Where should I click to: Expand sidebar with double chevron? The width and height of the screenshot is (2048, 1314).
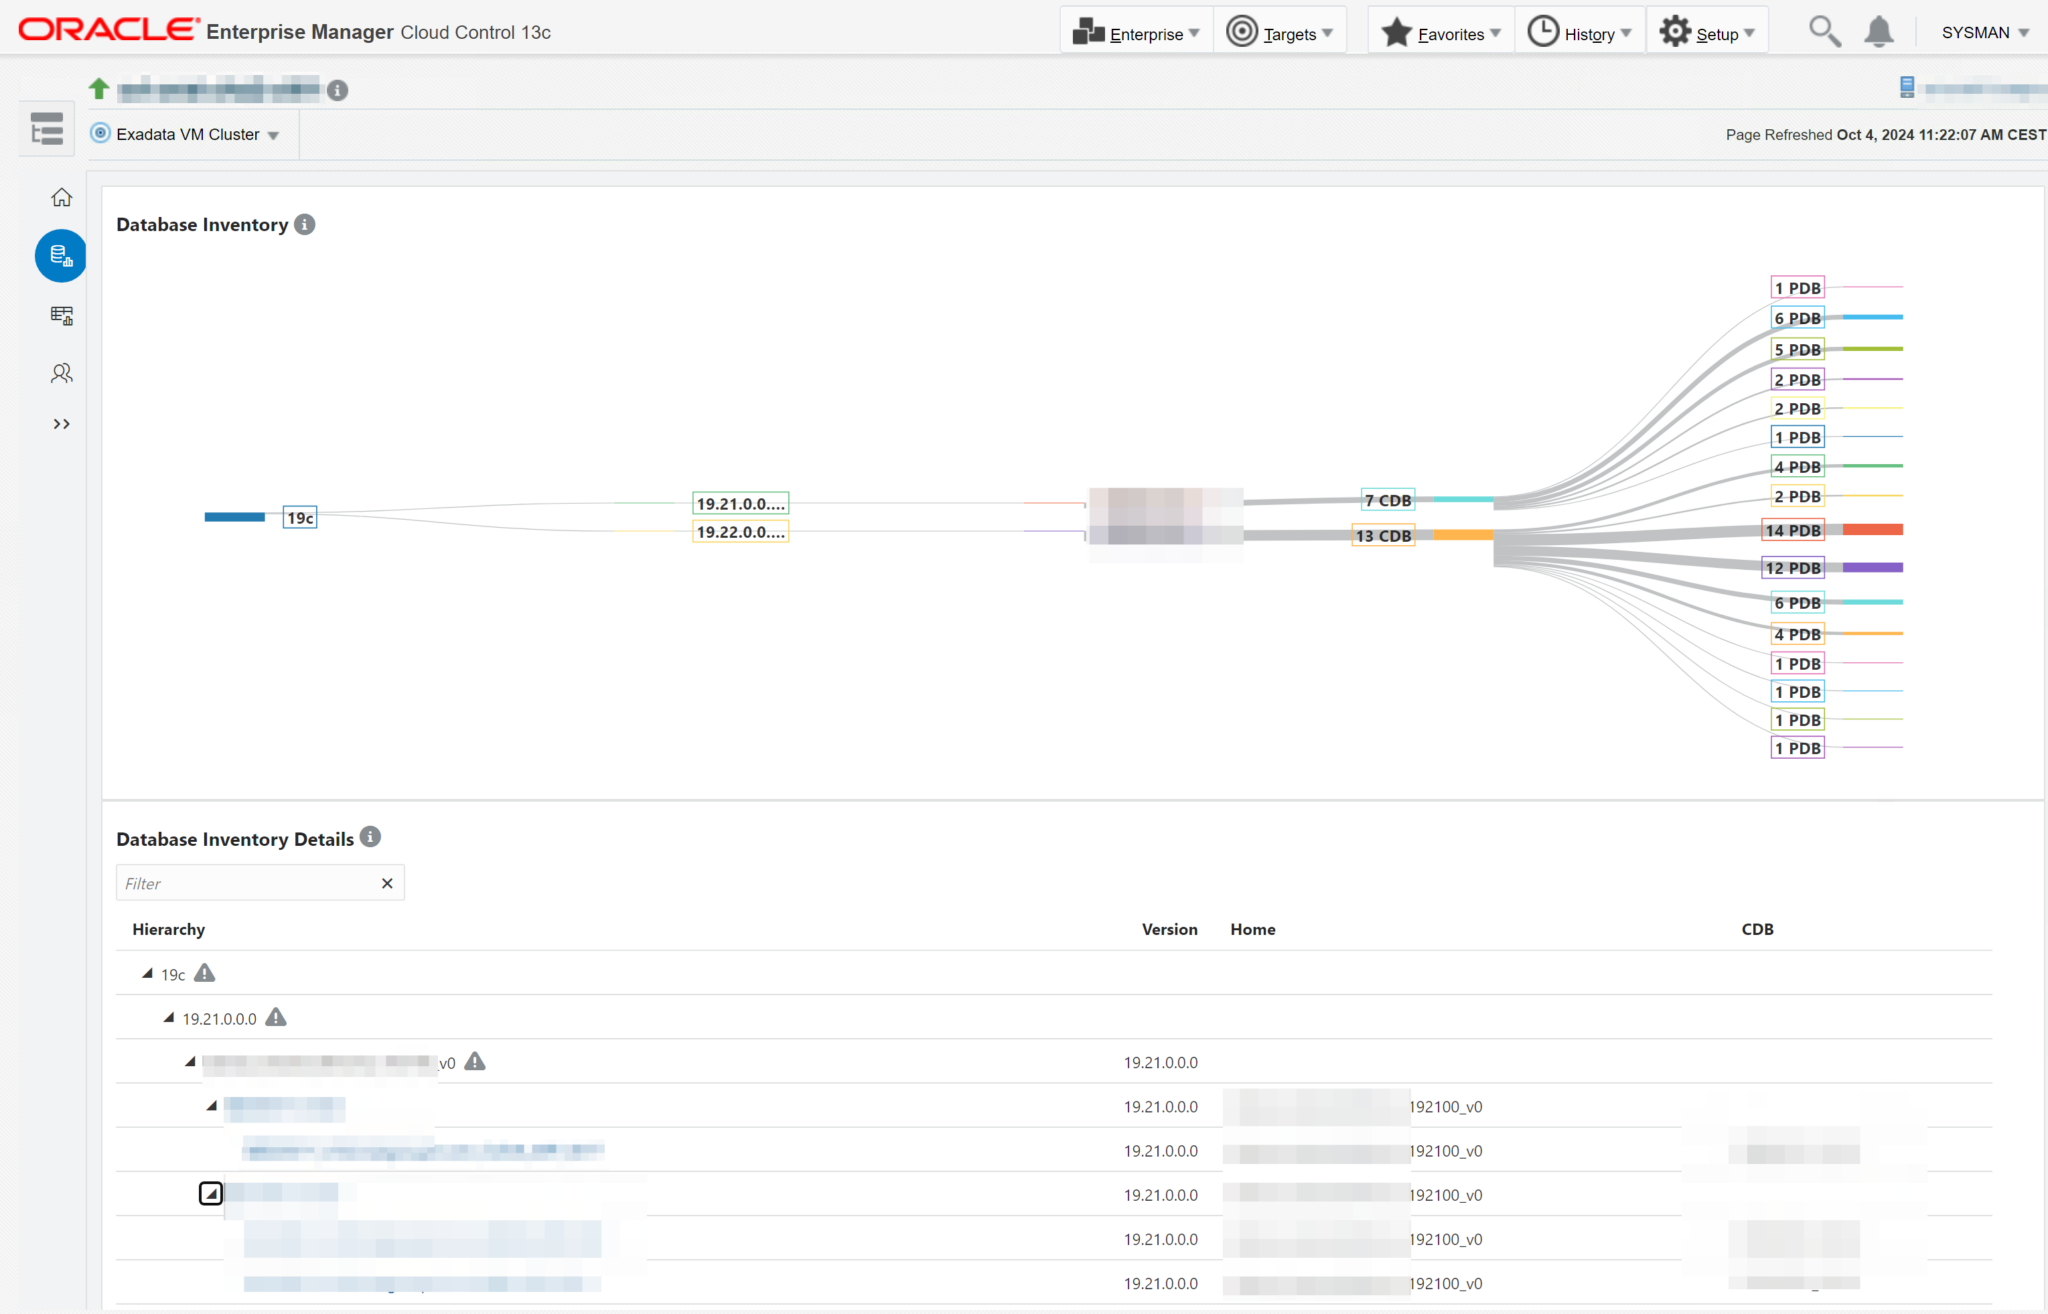[61, 424]
